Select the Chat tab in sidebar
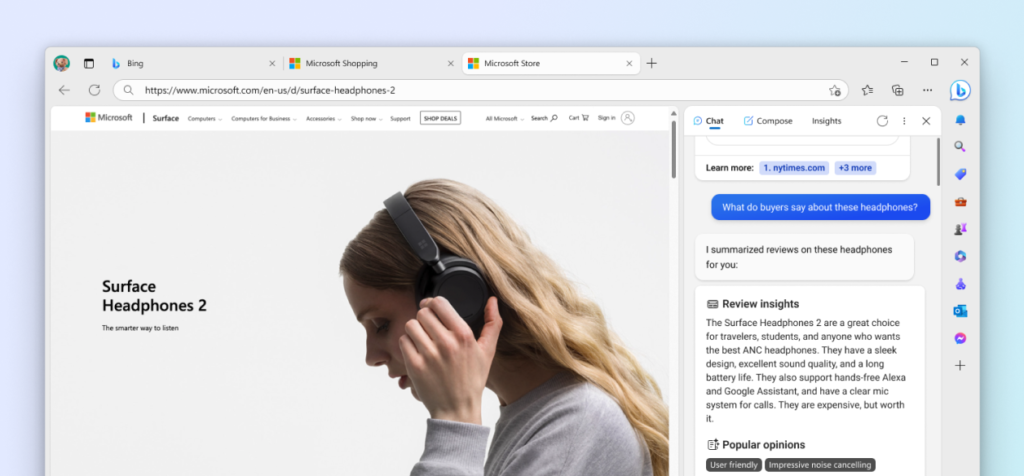 tap(709, 121)
